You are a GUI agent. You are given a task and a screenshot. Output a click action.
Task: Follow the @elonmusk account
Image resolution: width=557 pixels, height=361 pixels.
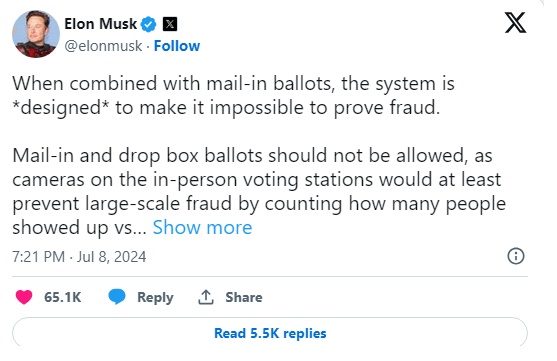[177, 46]
